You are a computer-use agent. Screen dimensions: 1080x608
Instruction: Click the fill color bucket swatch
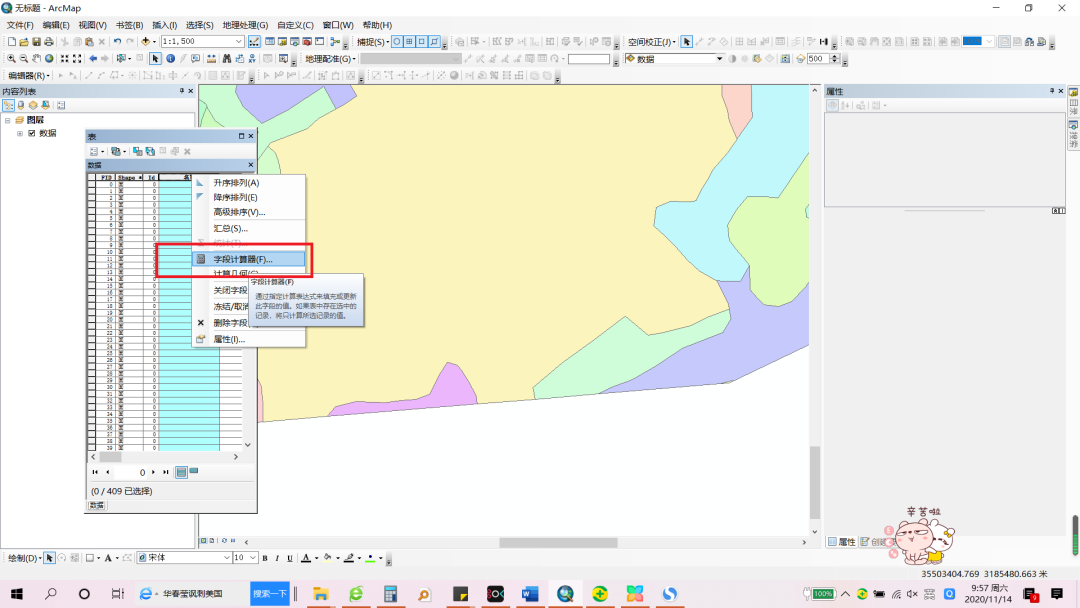[x=328, y=558]
